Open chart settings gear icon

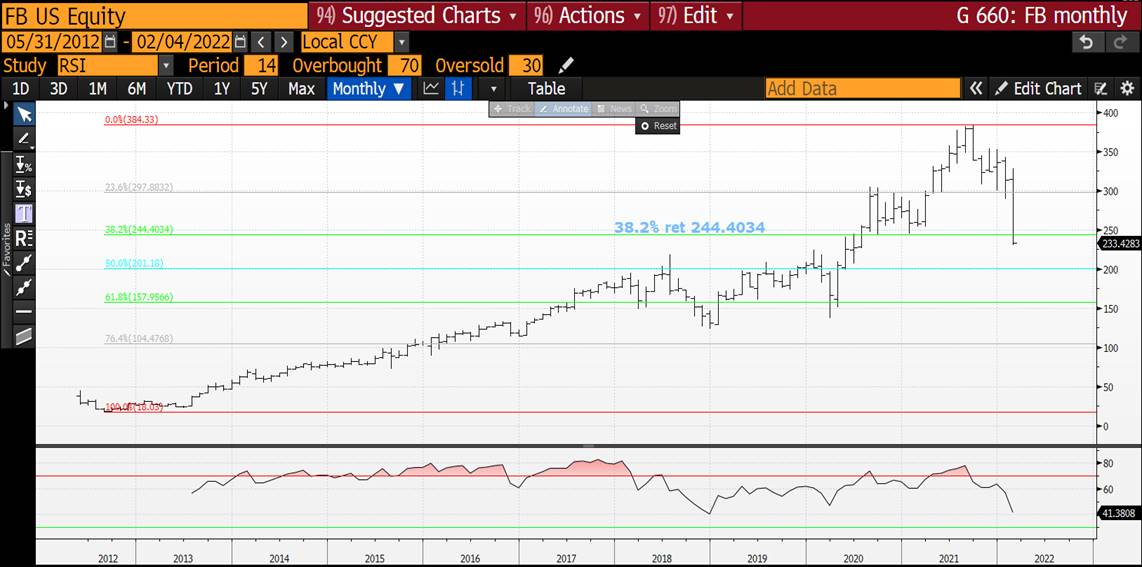tap(1127, 89)
